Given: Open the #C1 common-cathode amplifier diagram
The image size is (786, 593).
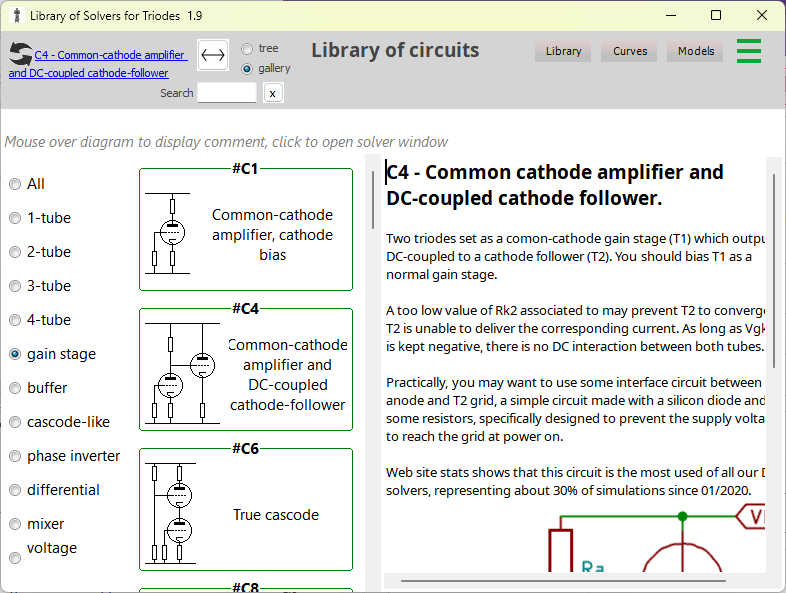Looking at the screenshot, I should (x=246, y=230).
